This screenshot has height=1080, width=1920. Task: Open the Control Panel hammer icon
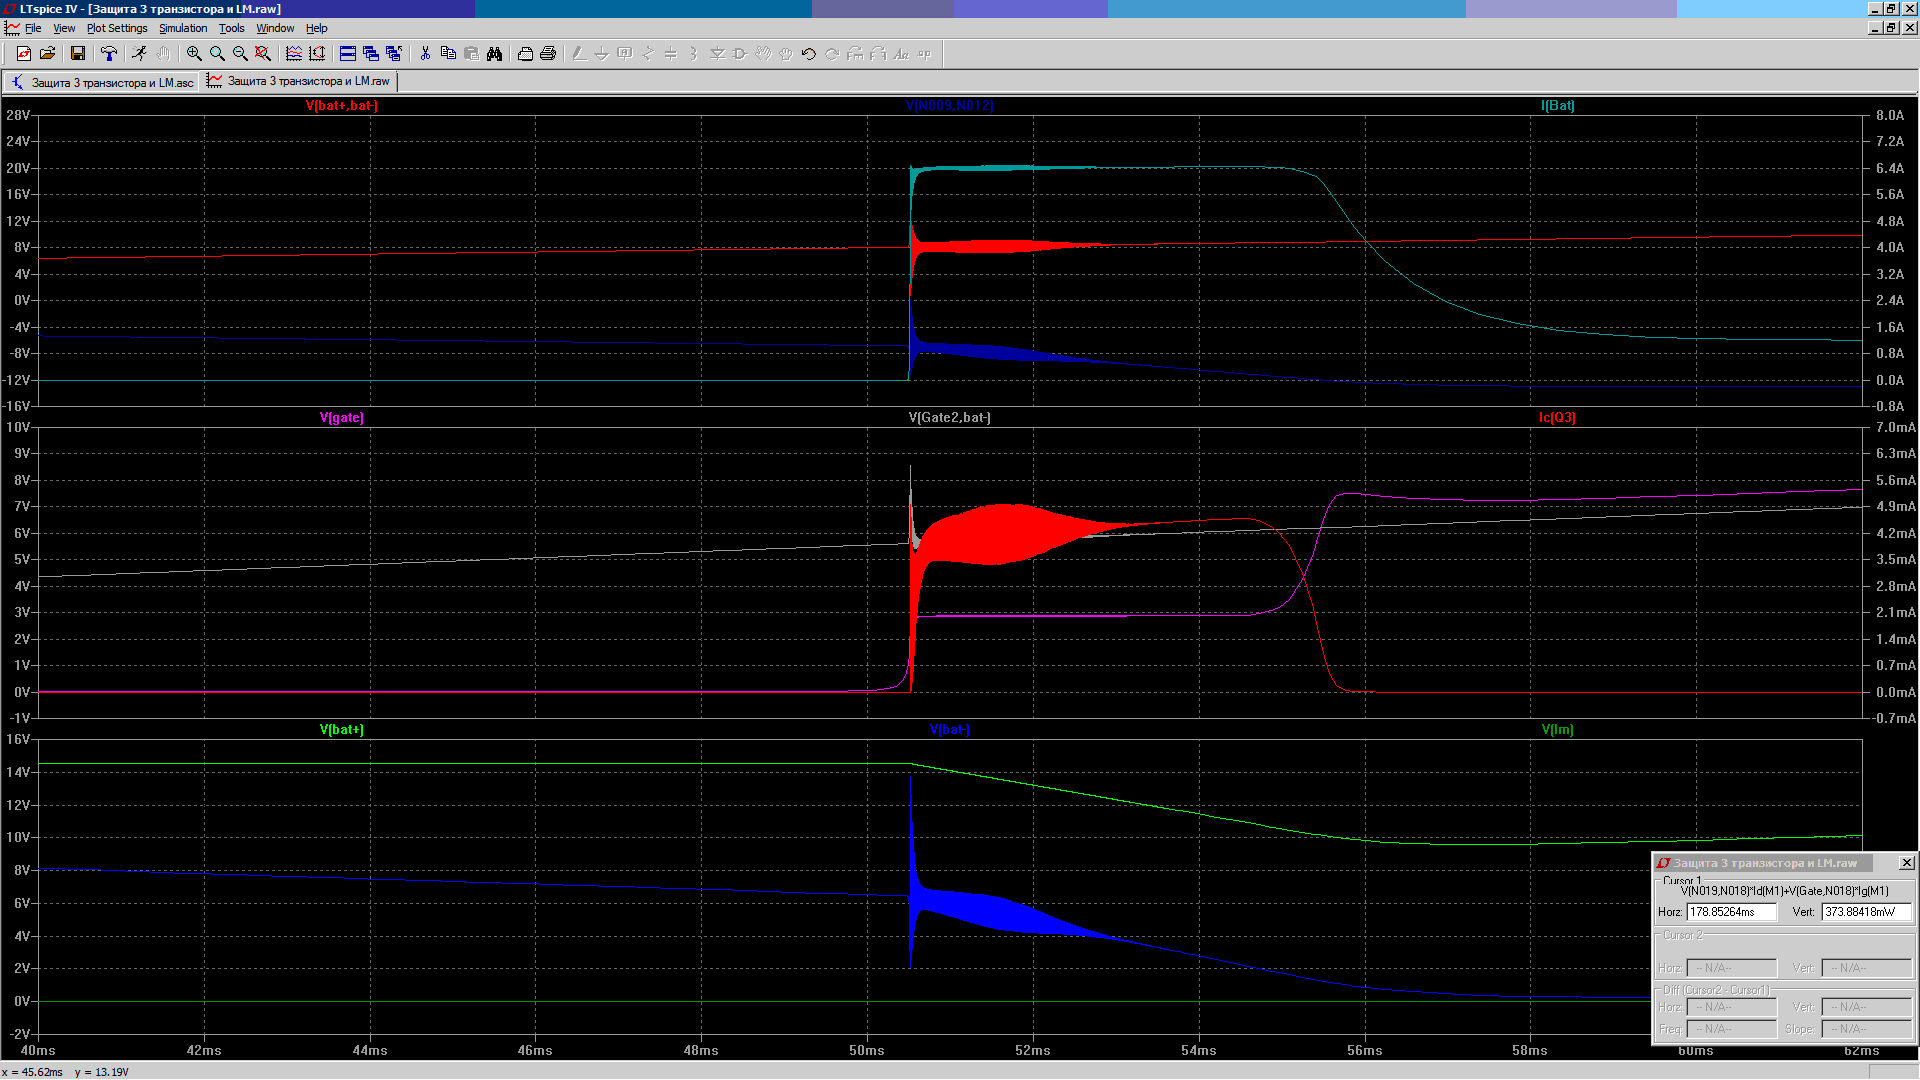point(109,54)
